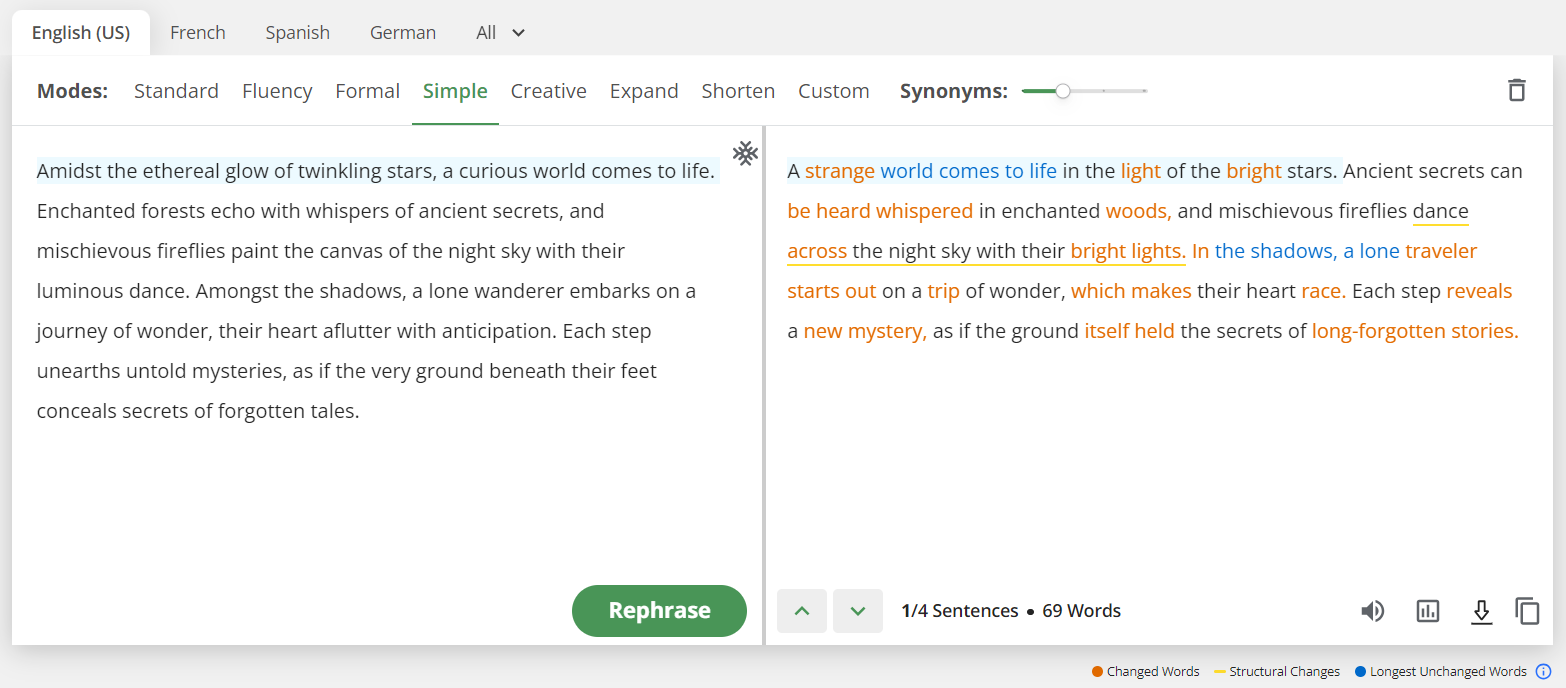Listen to output with speaker icon
The height and width of the screenshot is (688, 1566).
click(1373, 611)
